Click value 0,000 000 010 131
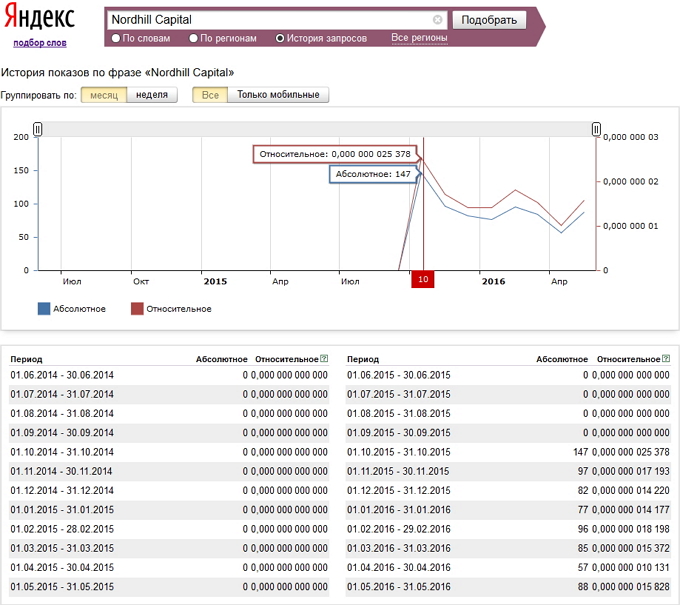 631,568
